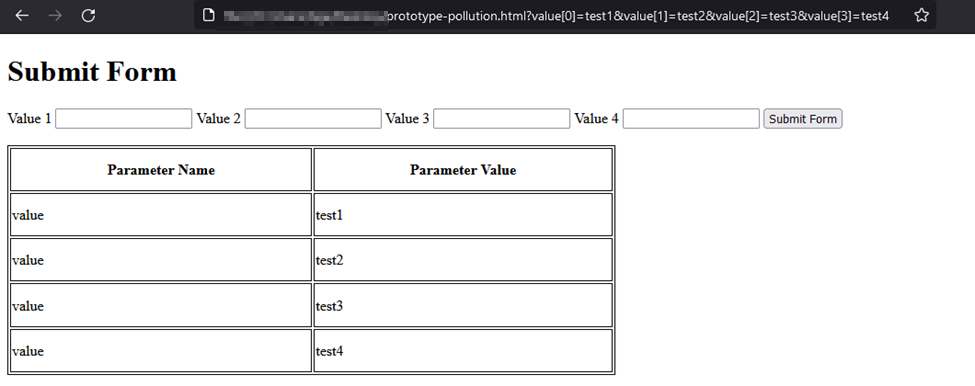Image resolution: width=975 pixels, height=386 pixels.
Task: Click the value cell in the test2 row
Action: (x=161, y=260)
